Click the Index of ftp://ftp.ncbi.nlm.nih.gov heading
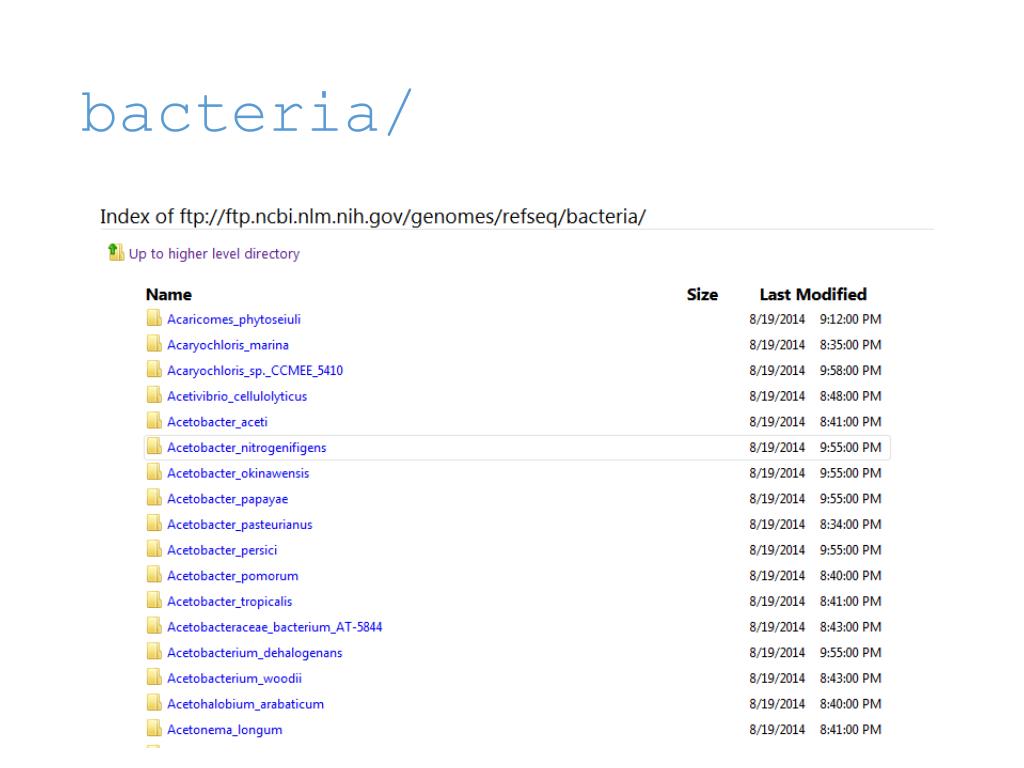1024x768 pixels. coord(373,216)
